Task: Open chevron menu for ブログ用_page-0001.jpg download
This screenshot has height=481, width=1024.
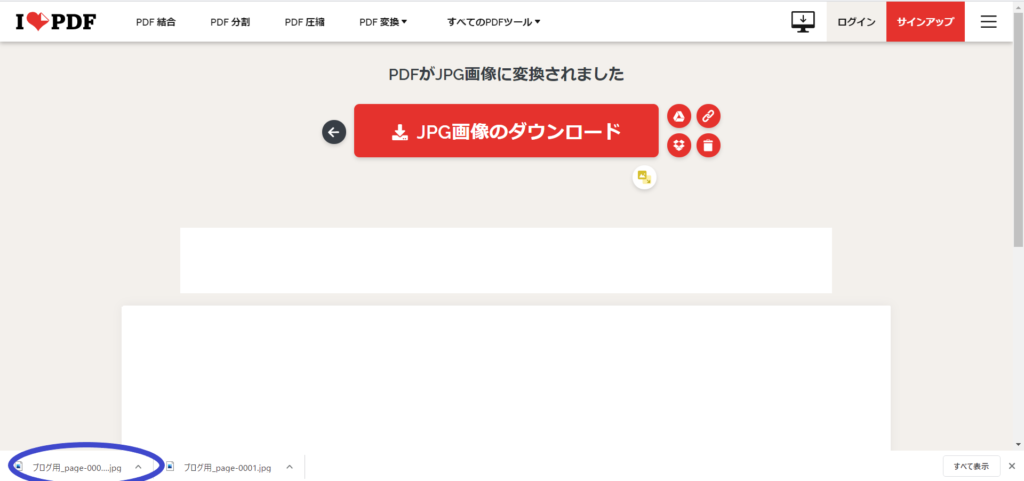Action: (289, 467)
